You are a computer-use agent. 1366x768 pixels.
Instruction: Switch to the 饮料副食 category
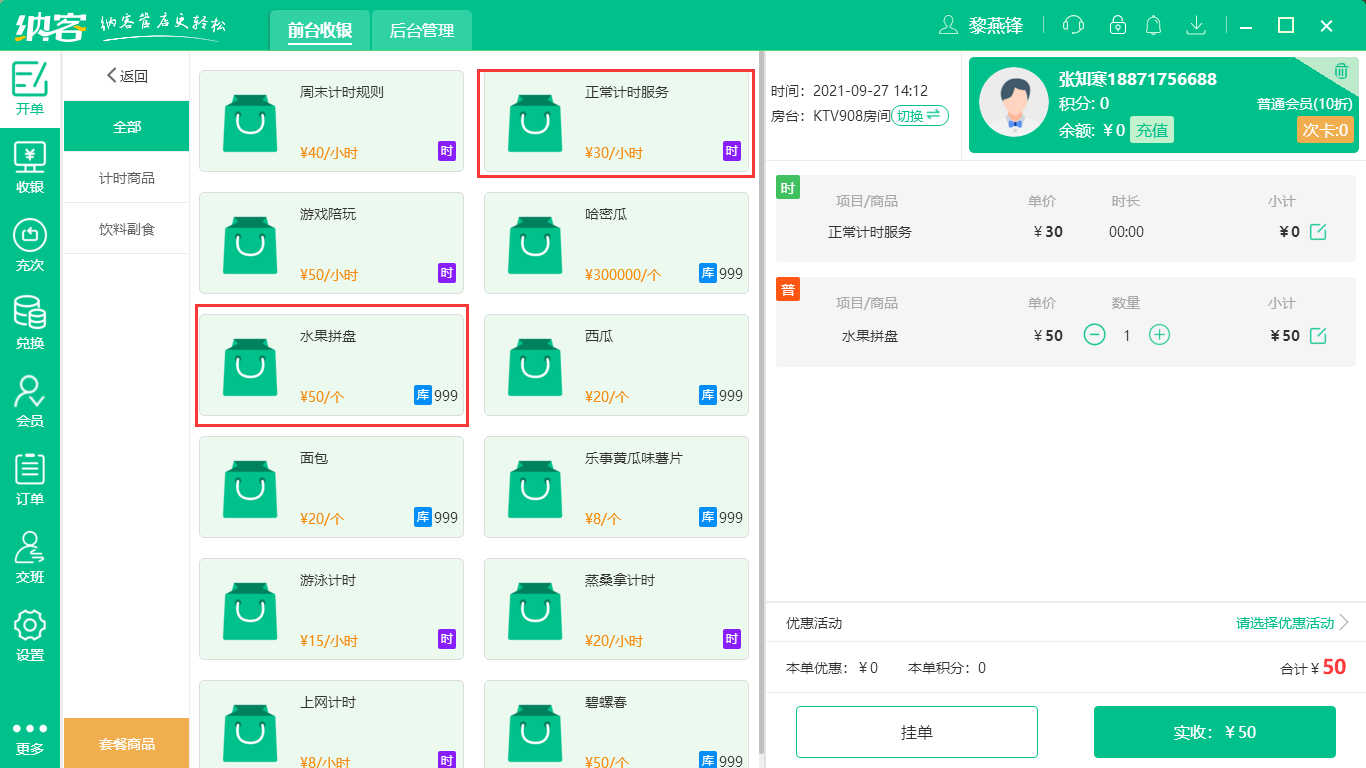click(x=125, y=228)
